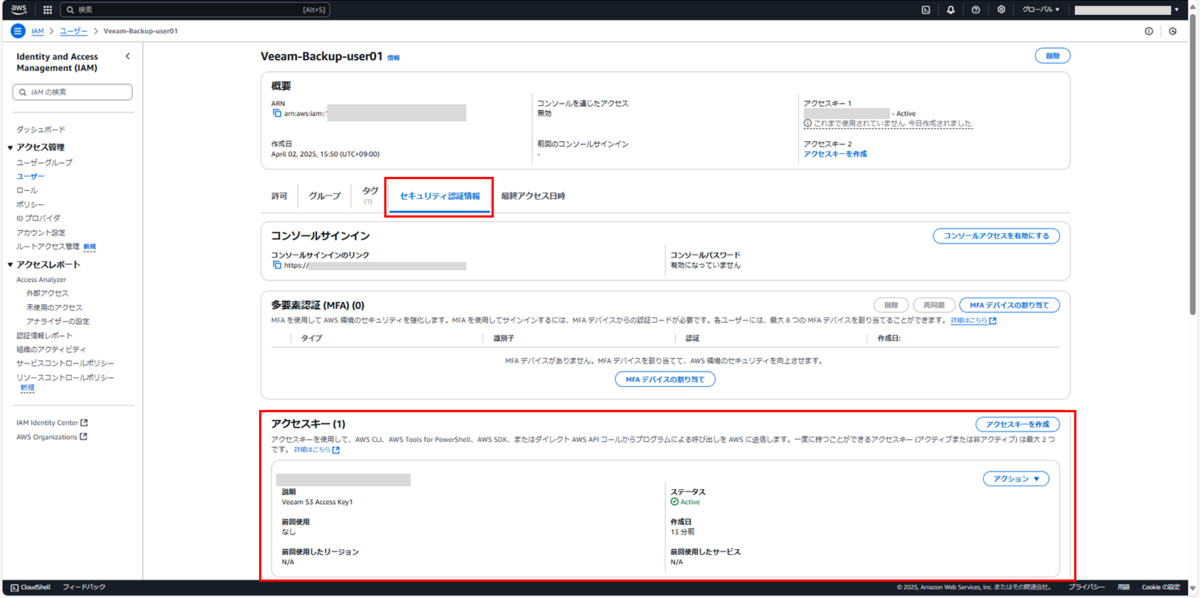Copy the console sign-in link
This screenshot has width=1200, height=598.
[276, 265]
